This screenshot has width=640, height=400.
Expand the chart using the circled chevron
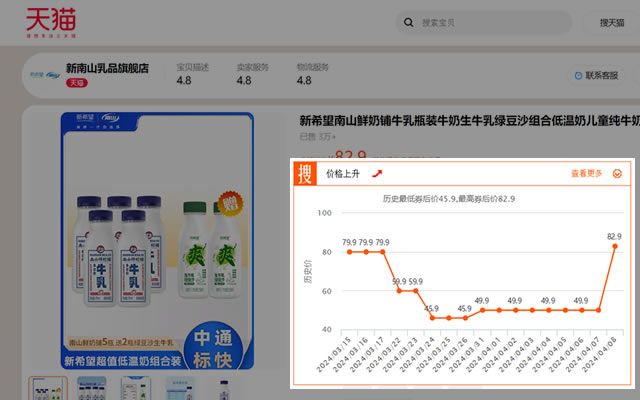[617, 174]
